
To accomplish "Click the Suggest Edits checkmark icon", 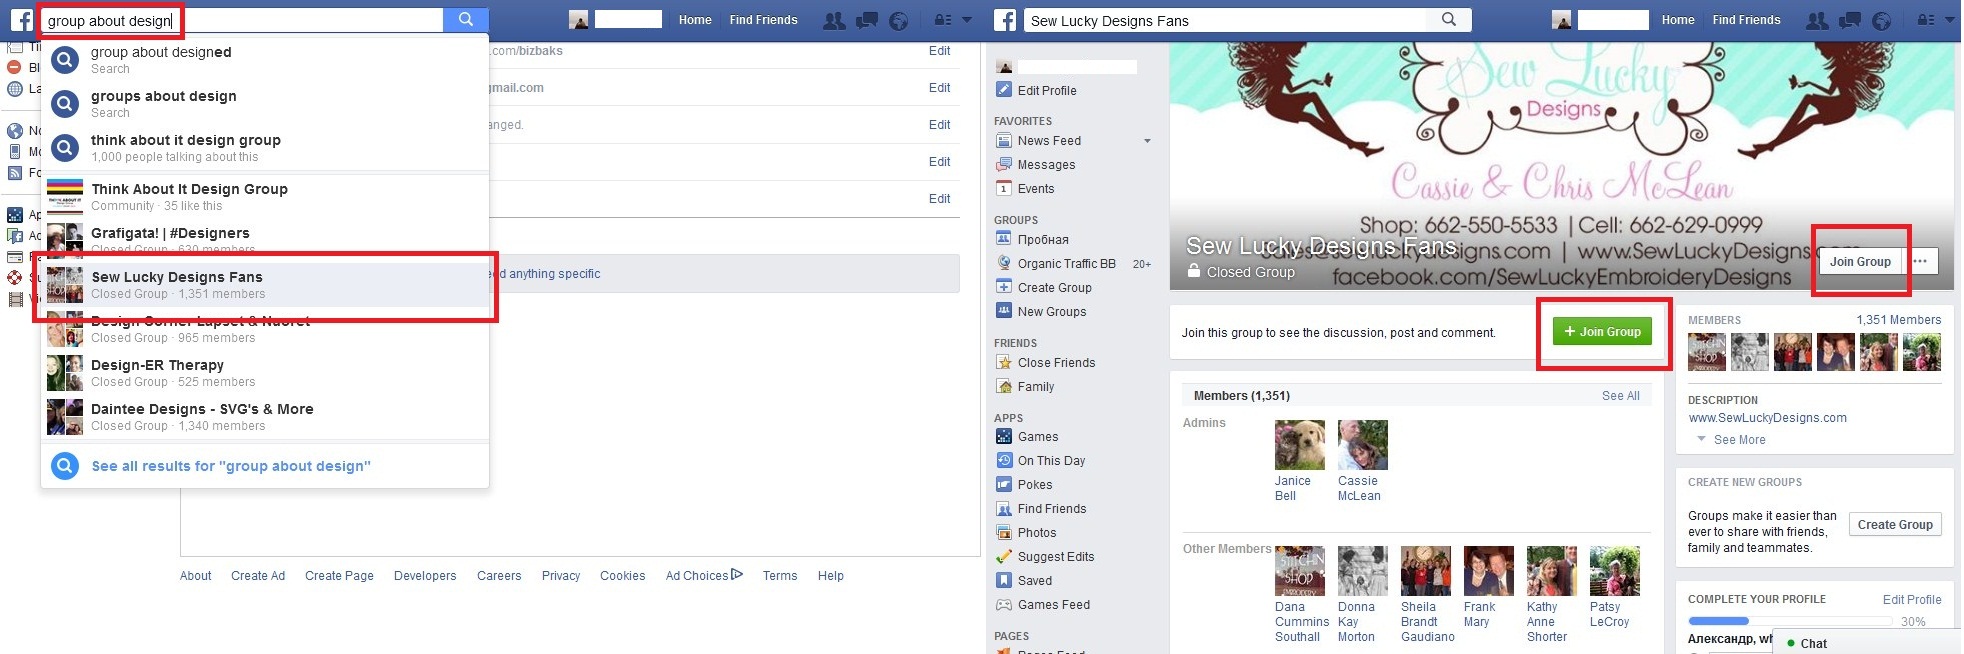I will tap(1004, 557).
